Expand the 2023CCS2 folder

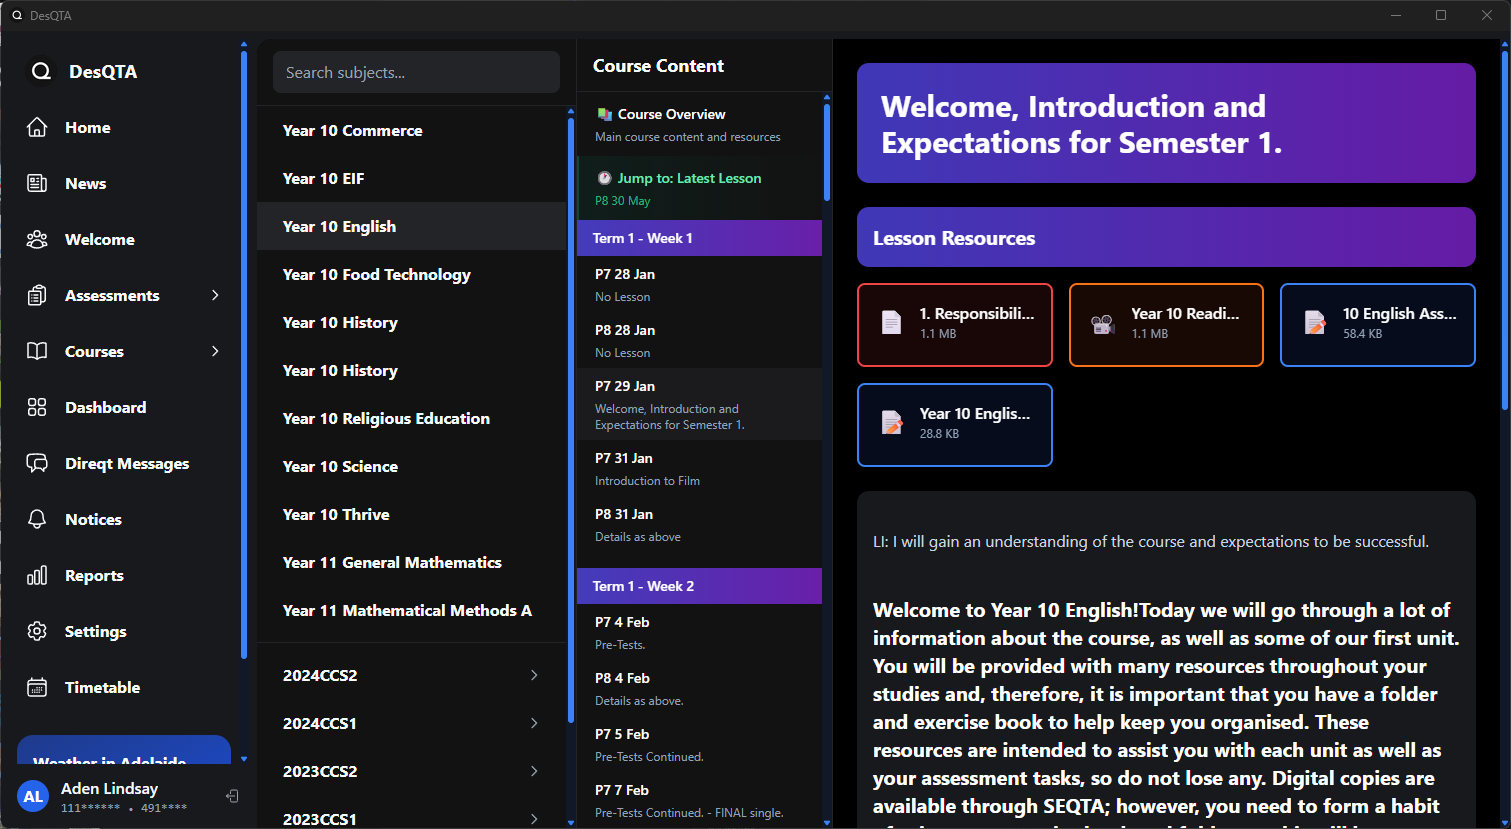pyautogui.click(x=411, y=771)
